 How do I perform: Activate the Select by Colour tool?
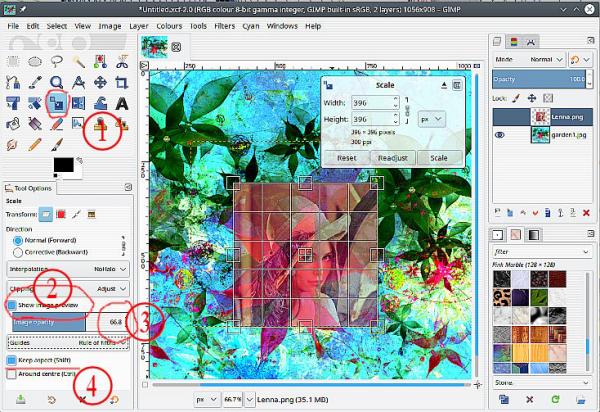point(100,61)
